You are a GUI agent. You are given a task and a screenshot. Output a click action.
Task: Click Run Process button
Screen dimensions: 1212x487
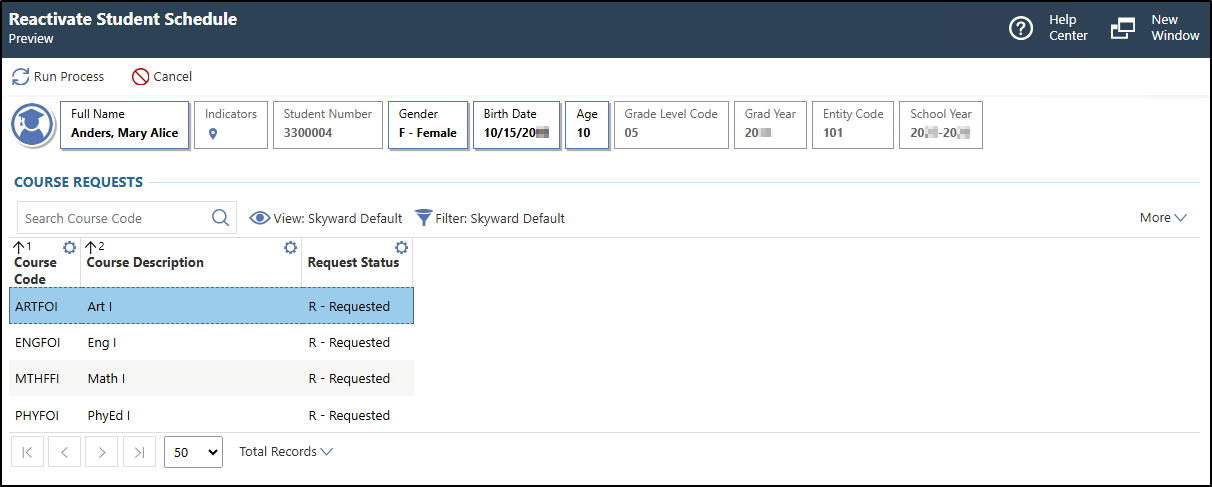tap(58, 76)
